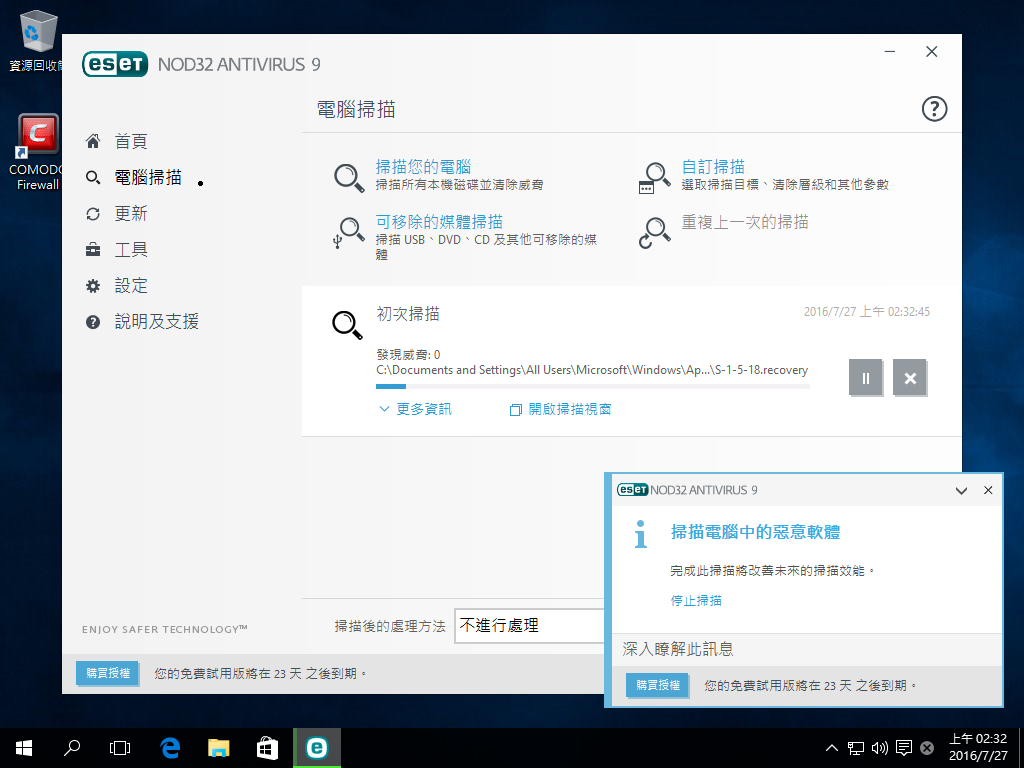The image size is (1024, 768).
Task: Go to 首頁 in the sidebar
Action: click(x=131, y=141)
